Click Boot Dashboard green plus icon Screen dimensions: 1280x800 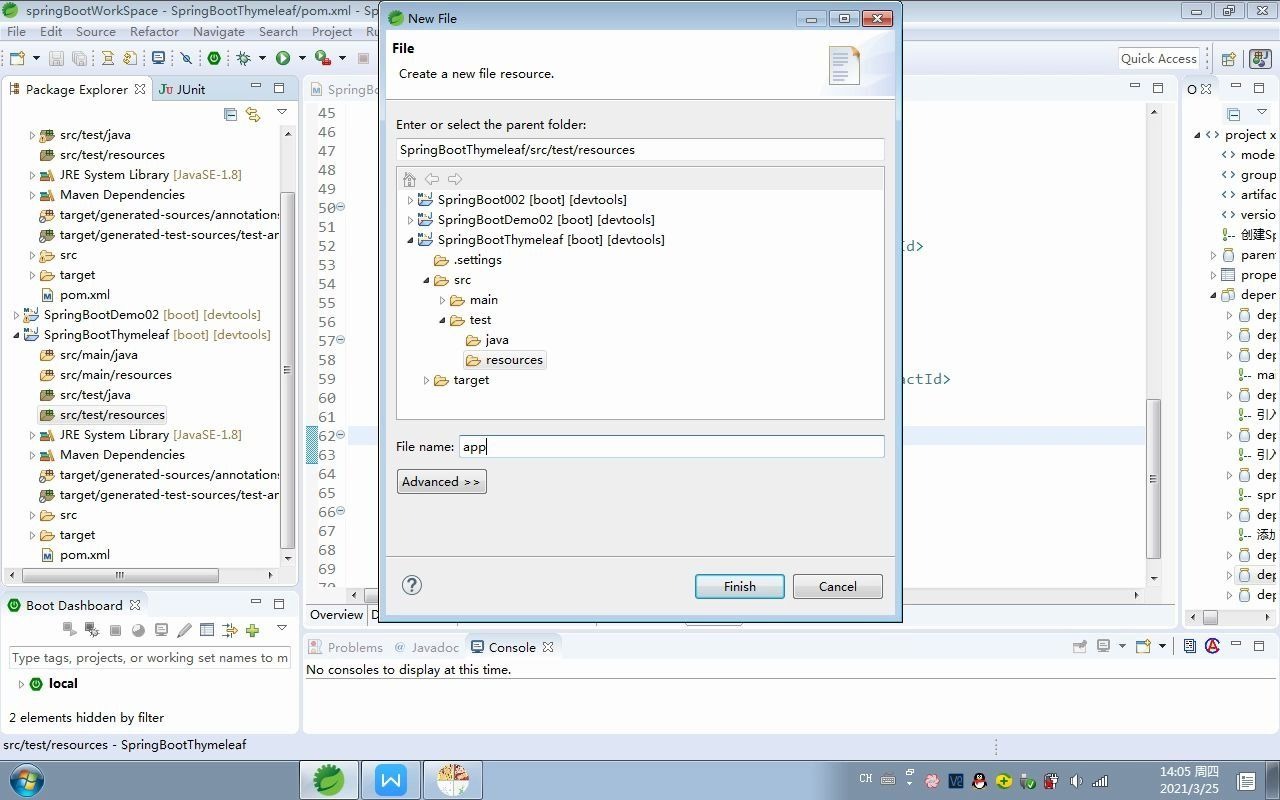(252, 630)
